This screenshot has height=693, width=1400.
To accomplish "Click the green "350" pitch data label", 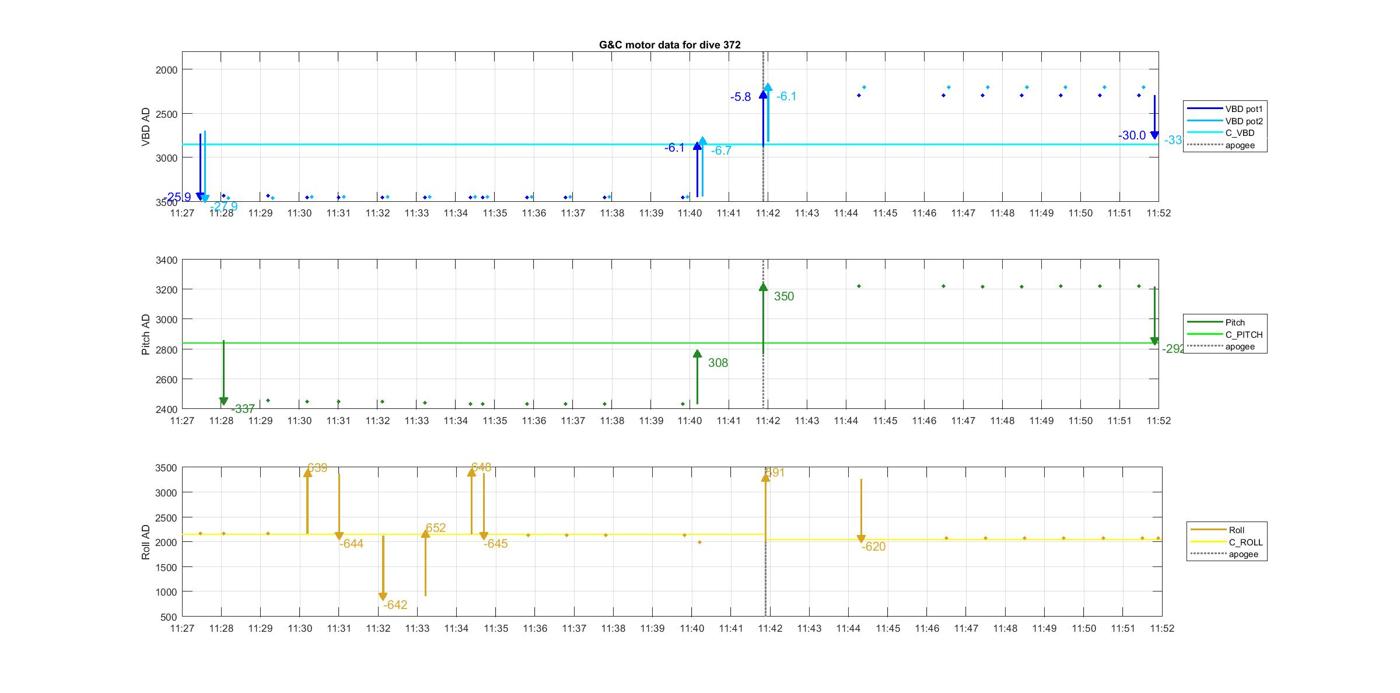I will [784, 296].
